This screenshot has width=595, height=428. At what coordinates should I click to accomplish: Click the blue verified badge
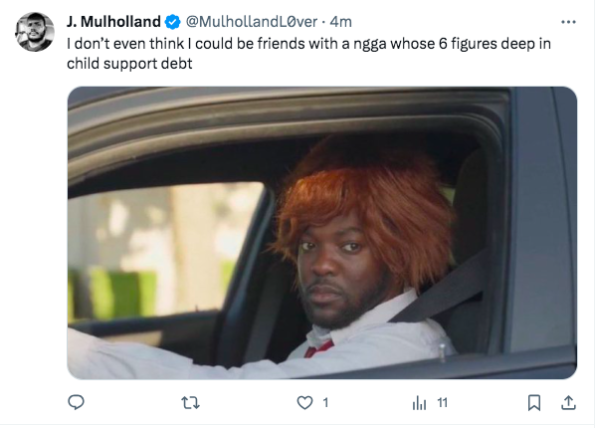tap(173, 22)
